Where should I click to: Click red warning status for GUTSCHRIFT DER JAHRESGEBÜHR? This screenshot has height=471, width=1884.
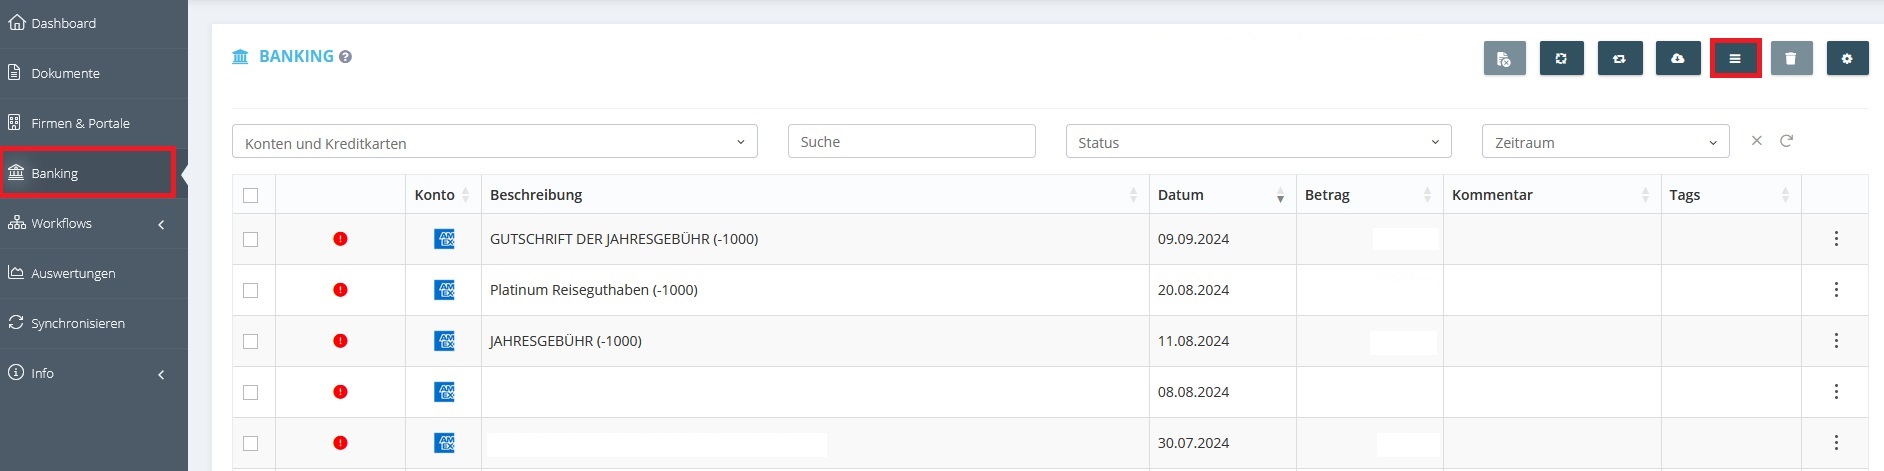coord(340,239)
